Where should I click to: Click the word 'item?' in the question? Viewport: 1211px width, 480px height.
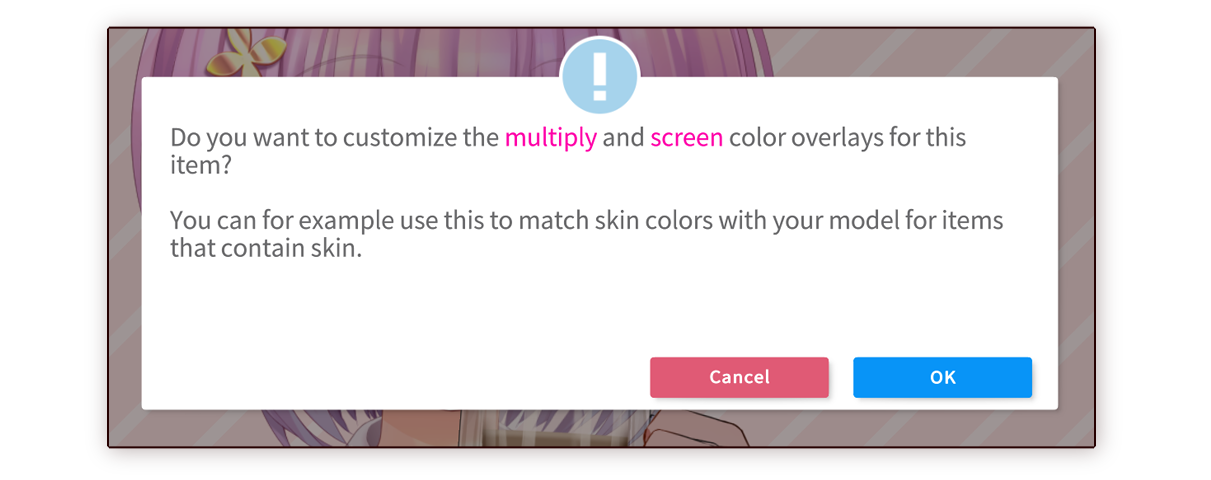[x=201, y=166]
